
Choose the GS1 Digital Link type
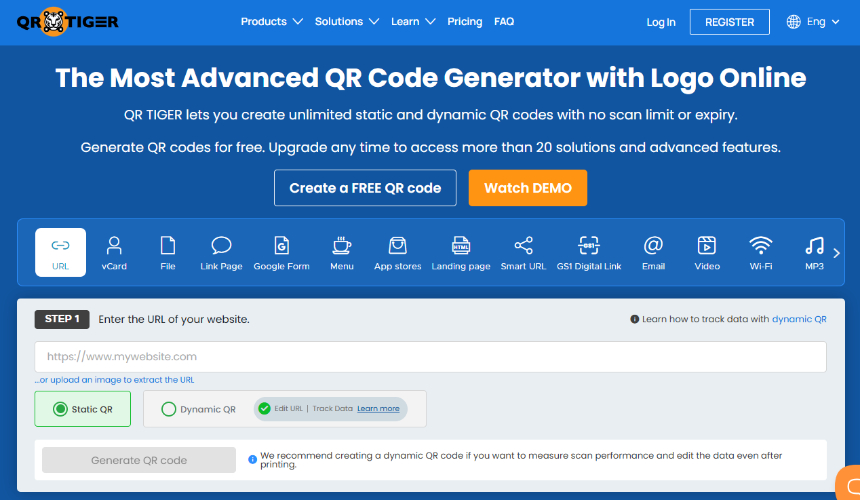[589, 252]
